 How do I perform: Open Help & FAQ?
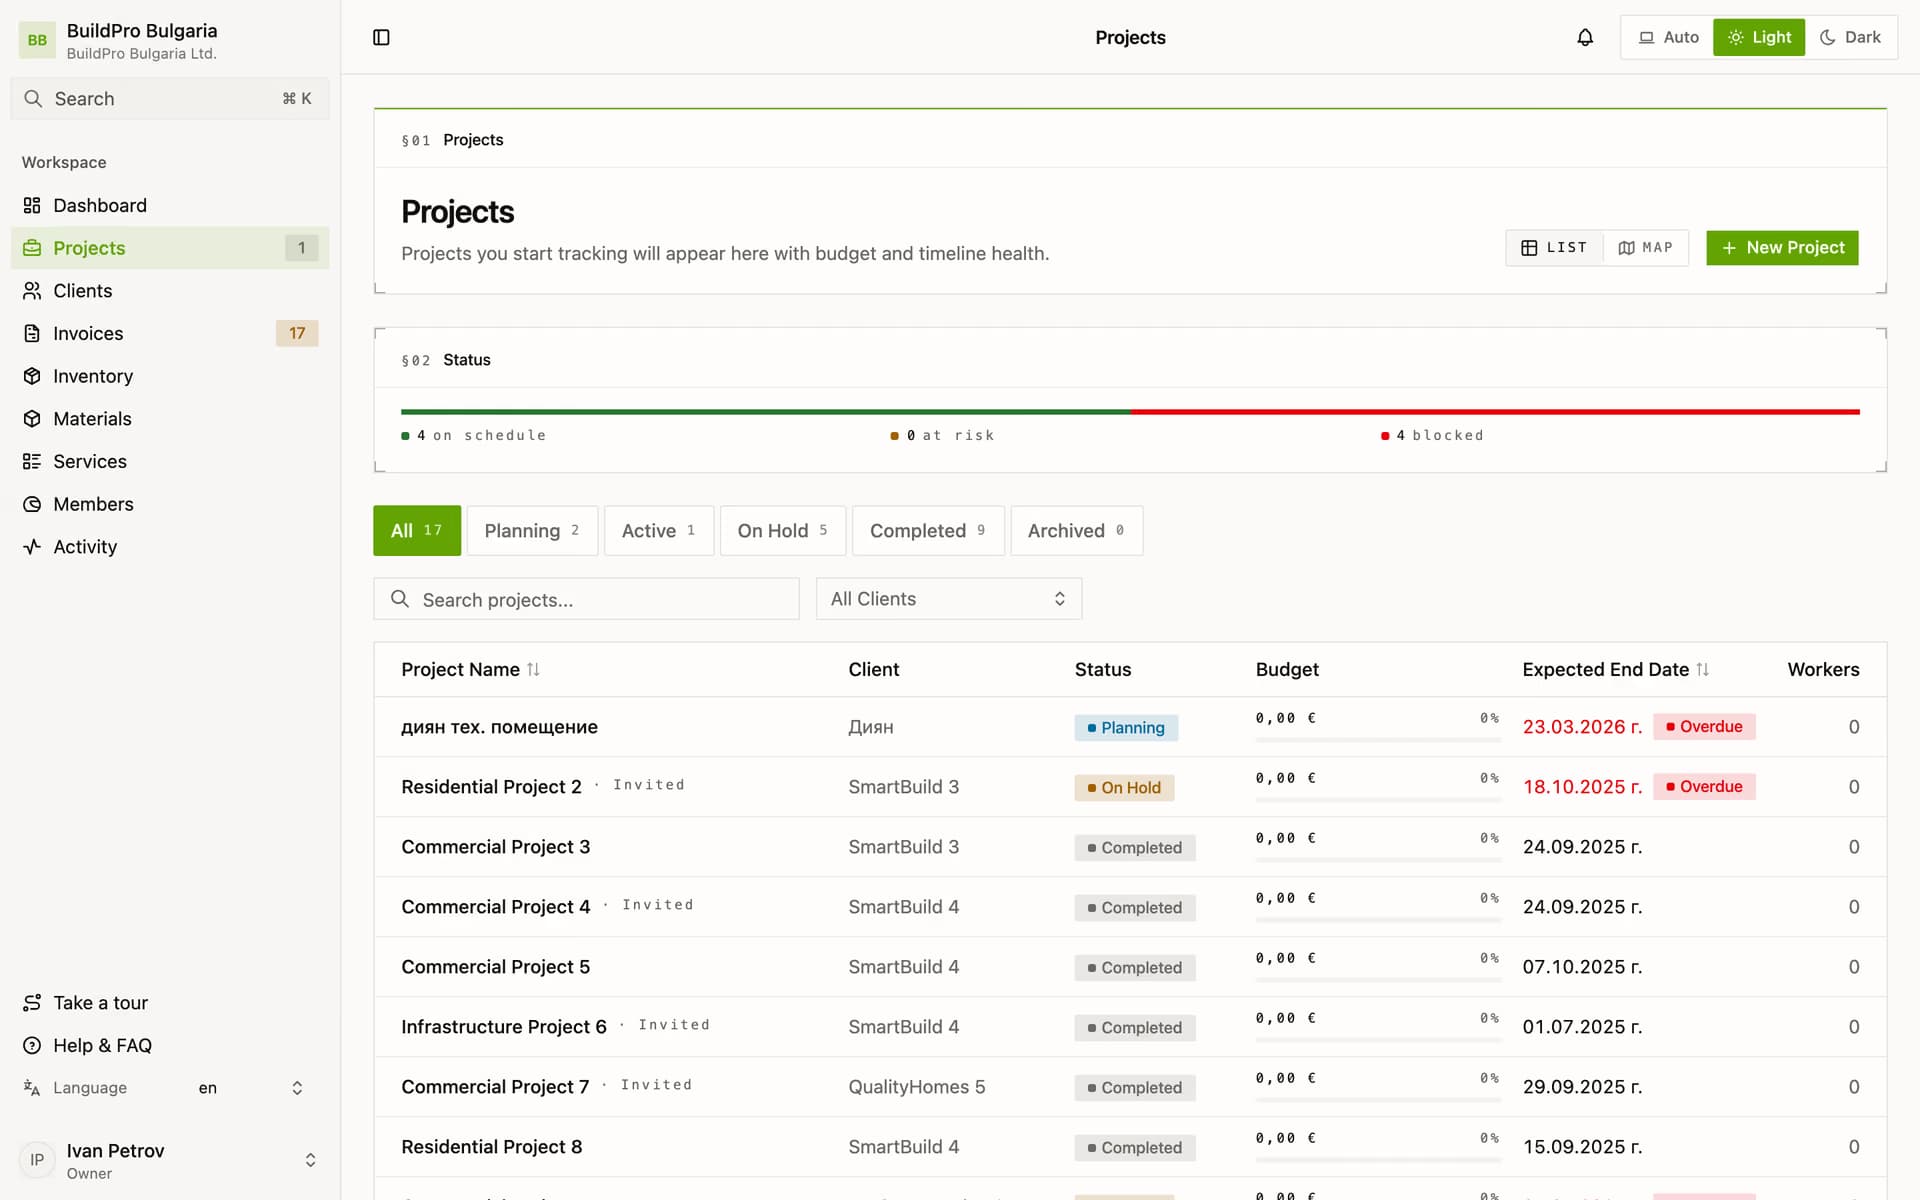tap(170, 1045)
